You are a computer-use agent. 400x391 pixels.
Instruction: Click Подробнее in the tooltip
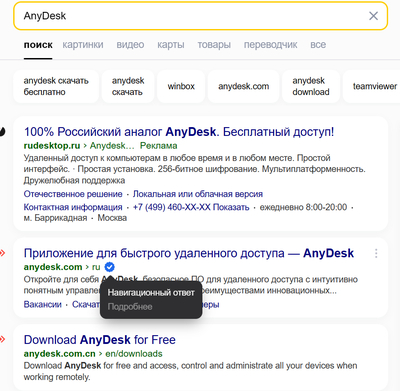pyautogui.click(x=130, y=307)
